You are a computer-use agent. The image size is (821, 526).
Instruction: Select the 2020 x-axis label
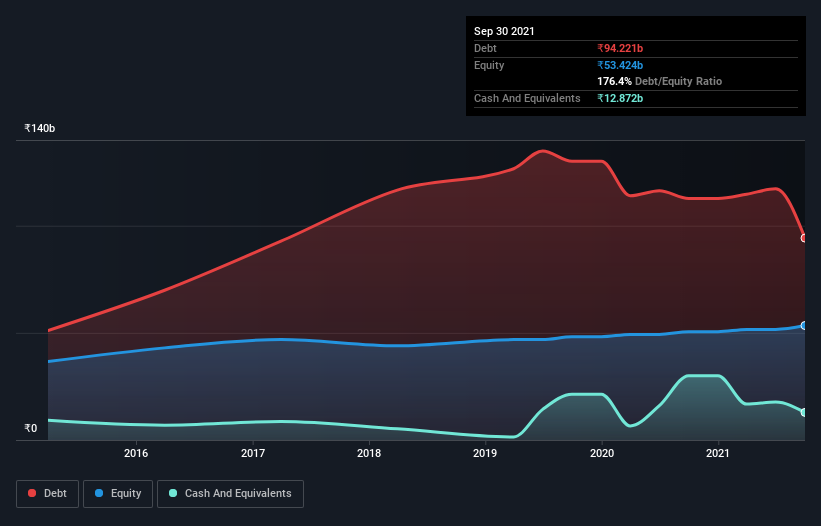click(x=602, y=453)
